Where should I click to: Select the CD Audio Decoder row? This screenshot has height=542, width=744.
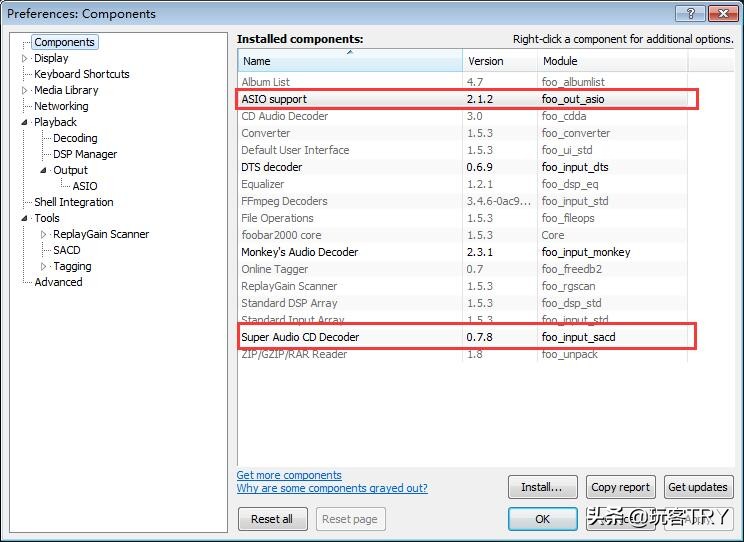coord(463,116)
